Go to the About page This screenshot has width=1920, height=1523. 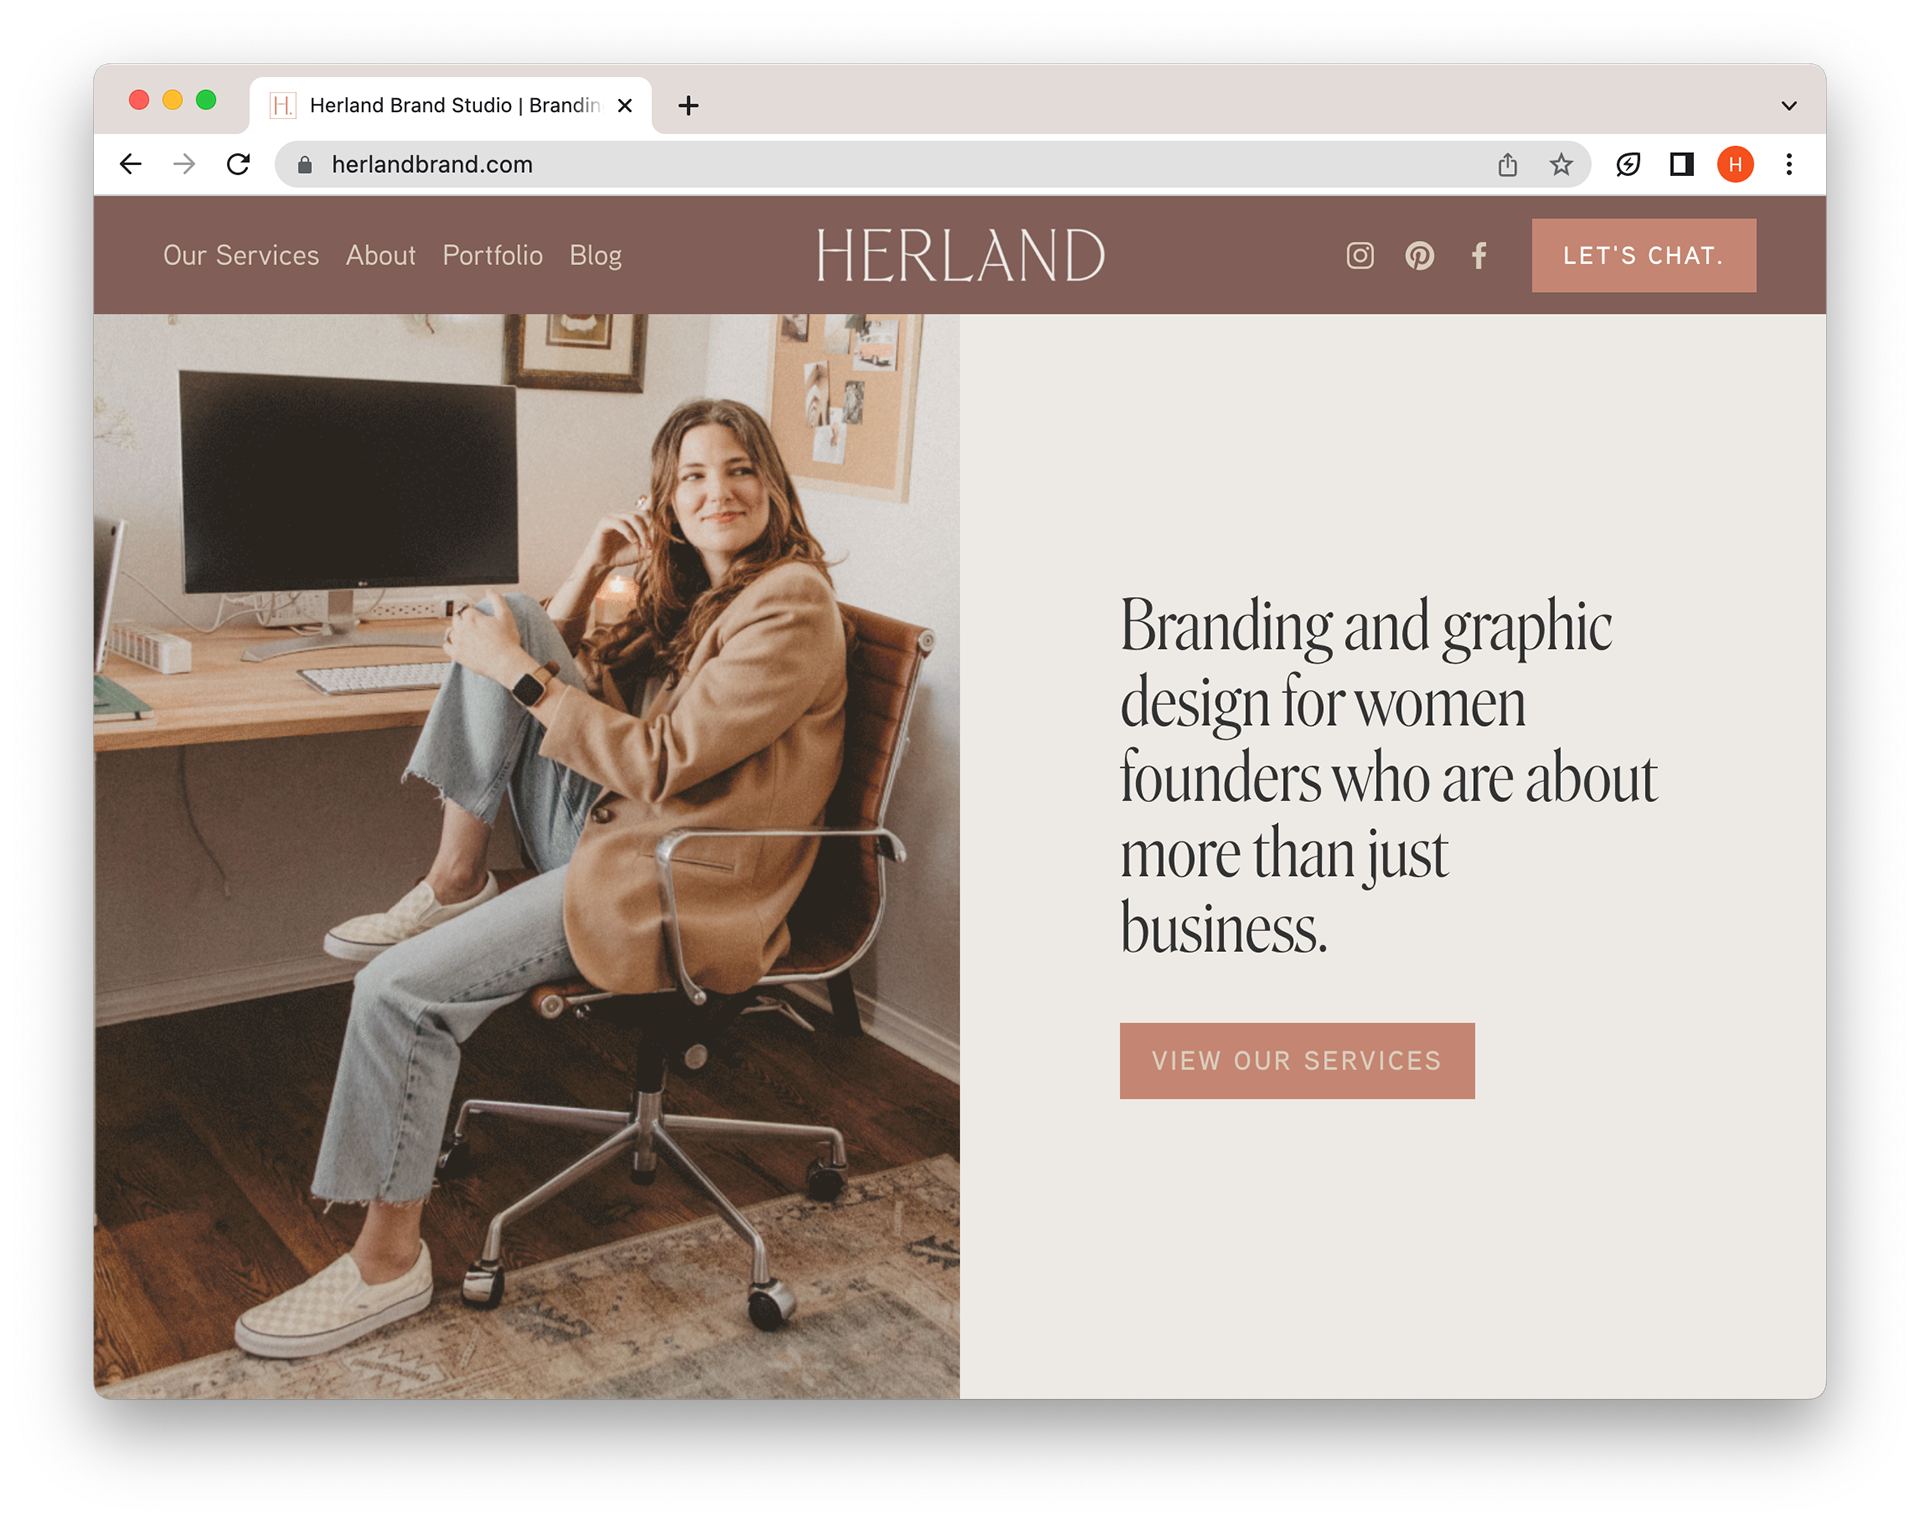coord(381,256)
